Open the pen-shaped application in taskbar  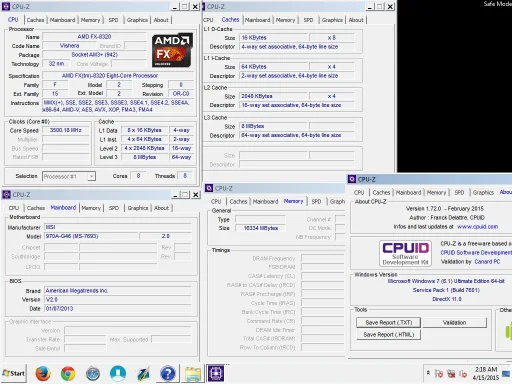144,373
